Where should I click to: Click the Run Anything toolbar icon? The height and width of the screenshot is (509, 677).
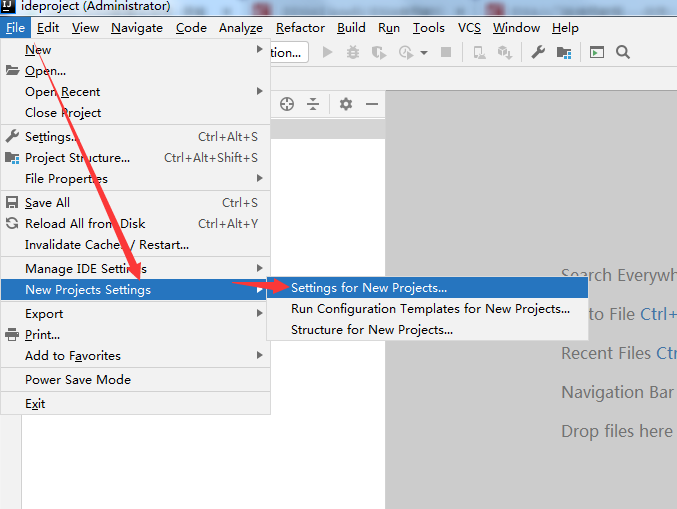[597, 53]
